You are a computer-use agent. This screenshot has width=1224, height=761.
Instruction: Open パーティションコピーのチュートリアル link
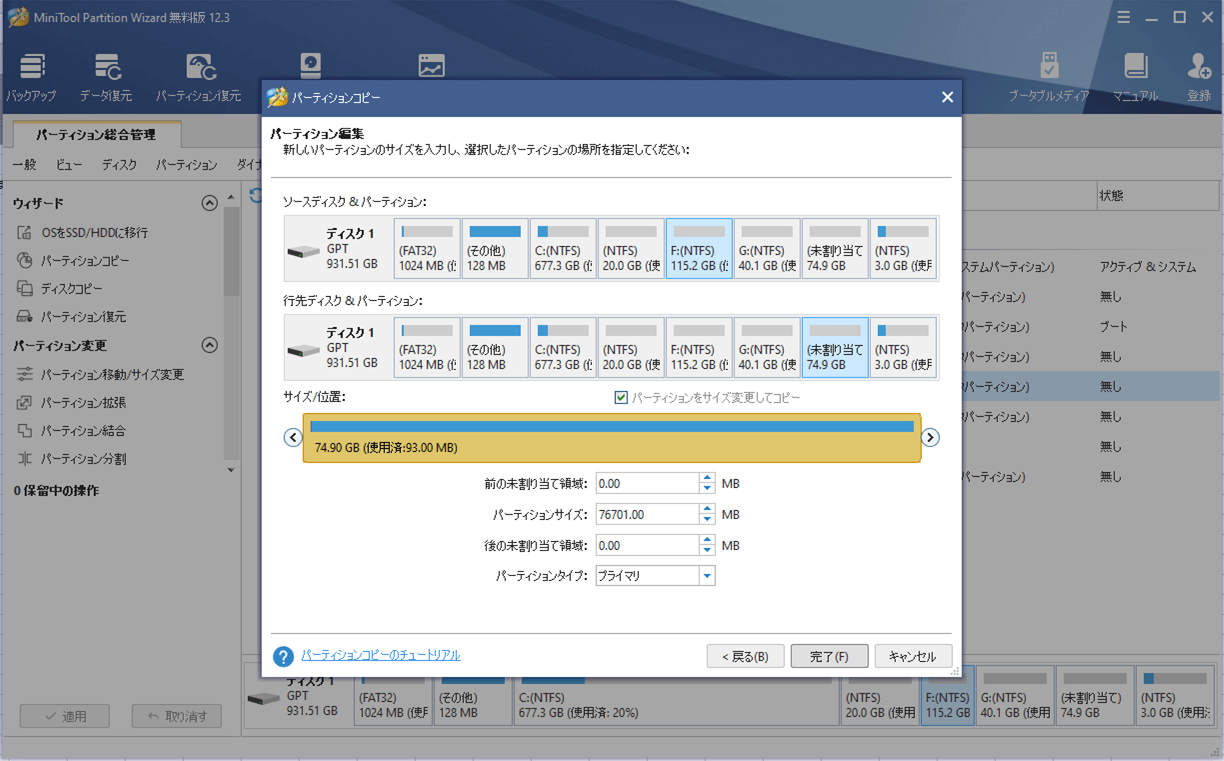[381, 655]
